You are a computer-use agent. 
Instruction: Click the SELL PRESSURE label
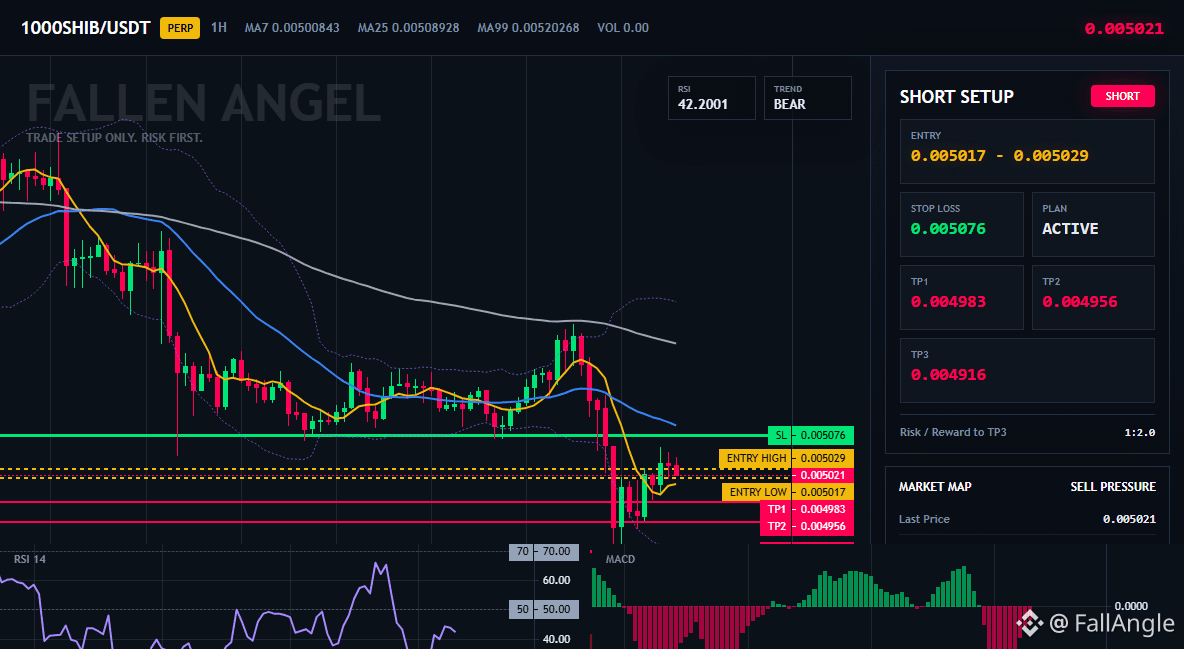pos(1113,487)
